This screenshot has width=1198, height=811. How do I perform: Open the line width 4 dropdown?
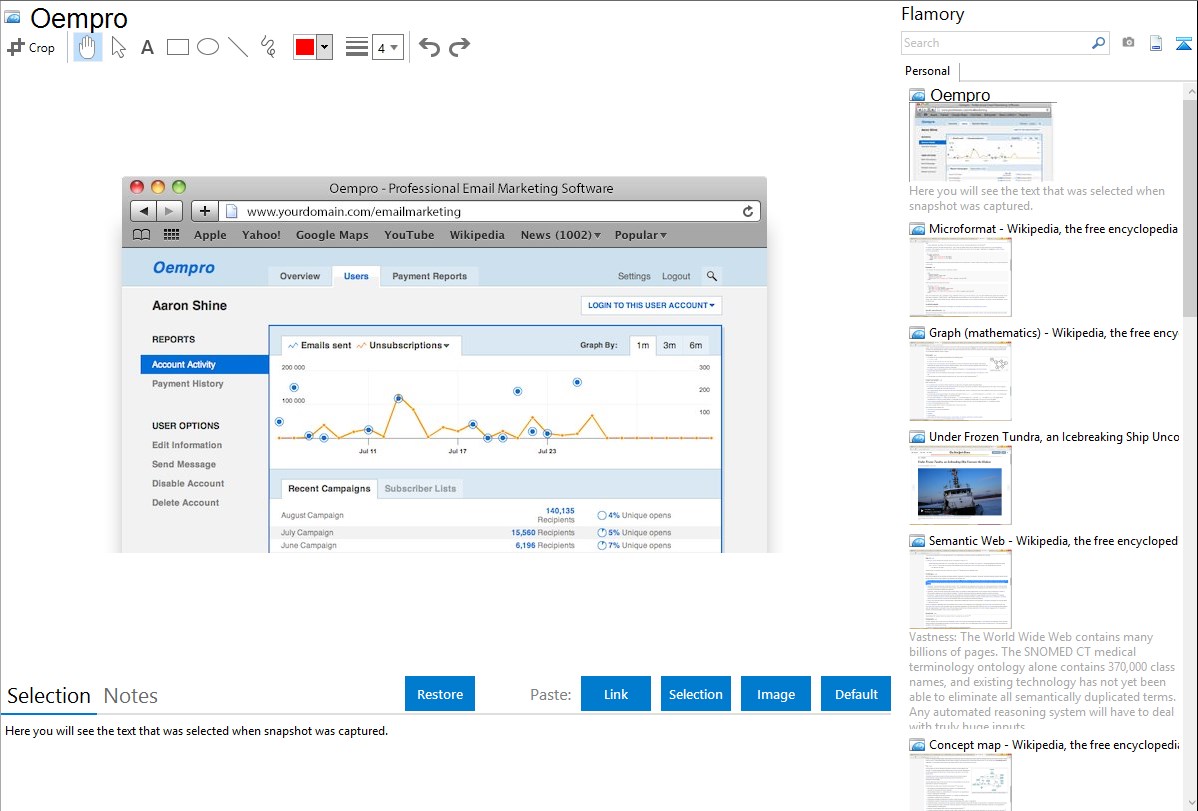click(387, 47)
